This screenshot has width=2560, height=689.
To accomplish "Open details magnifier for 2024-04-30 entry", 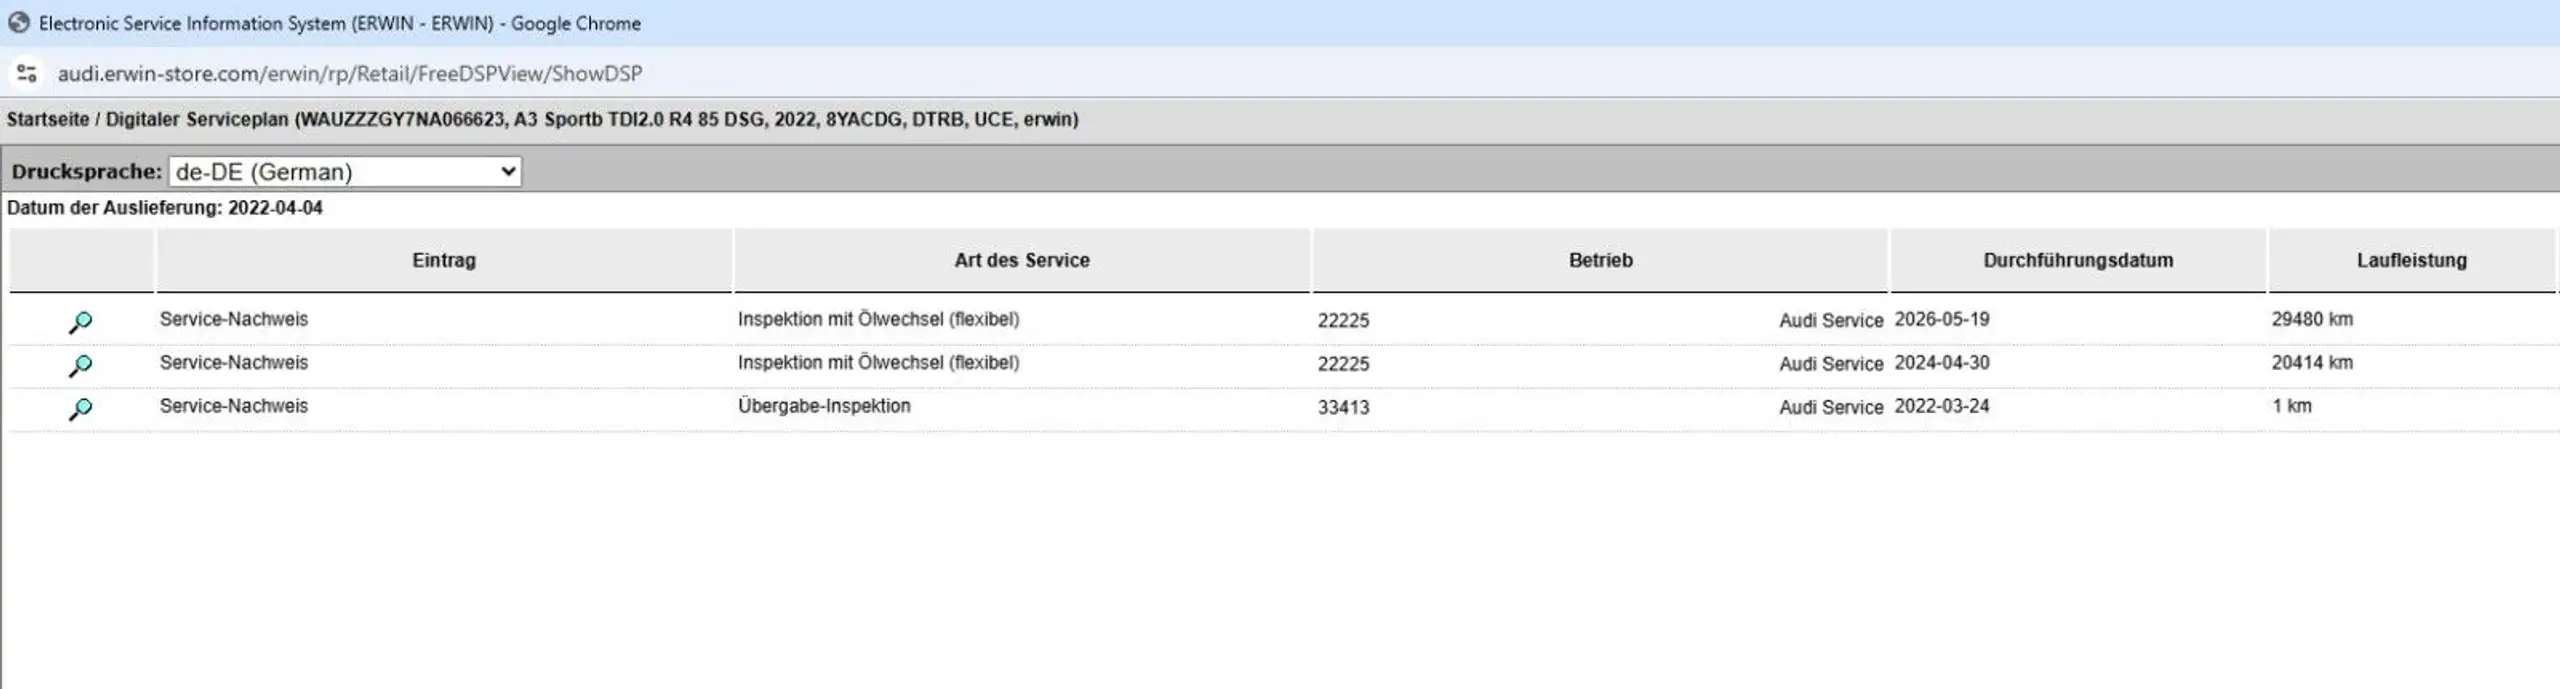I will coord(80,366).
